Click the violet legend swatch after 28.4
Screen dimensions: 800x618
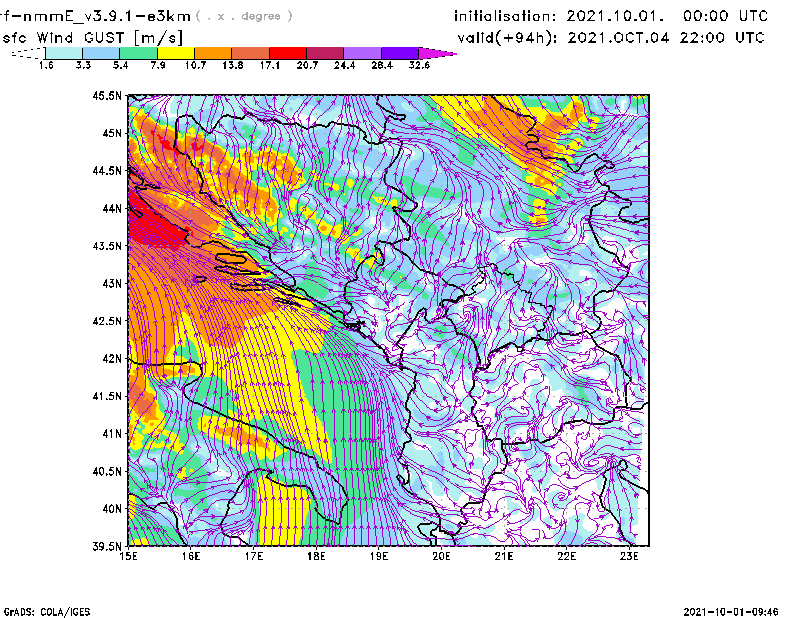(400, 53)
